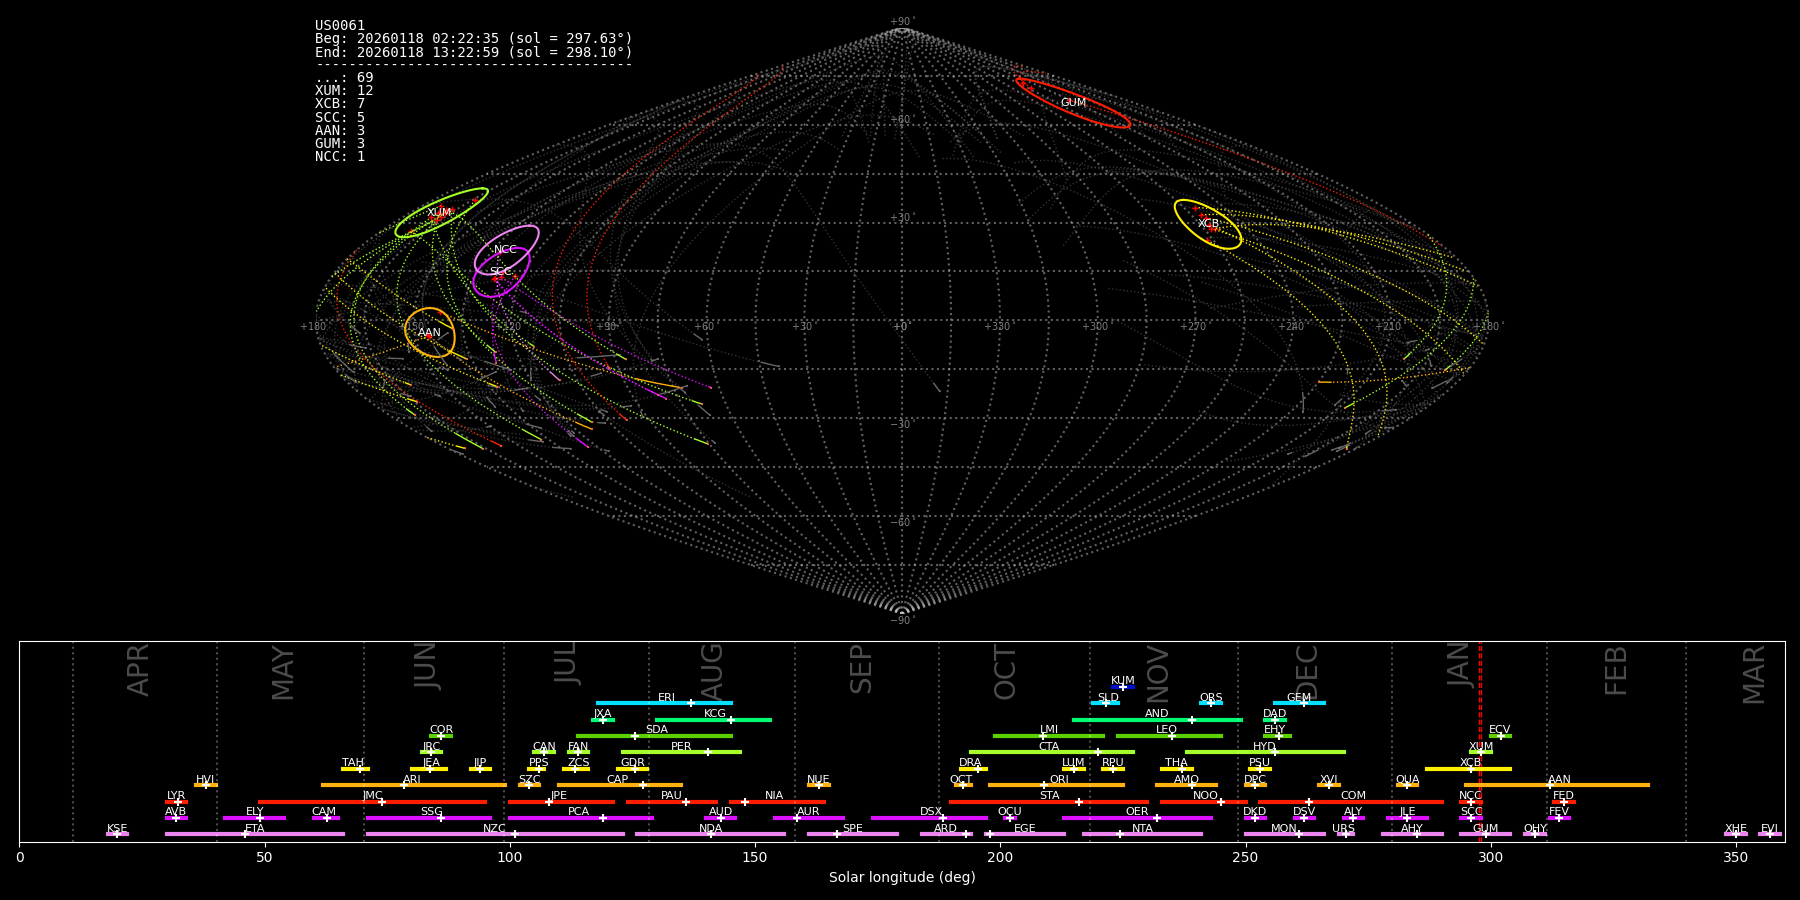Screen dimensions: 1800x900
Task: Click the CTA shower label in timeline
Action: pyautogui.click(x=1049, y=746)
